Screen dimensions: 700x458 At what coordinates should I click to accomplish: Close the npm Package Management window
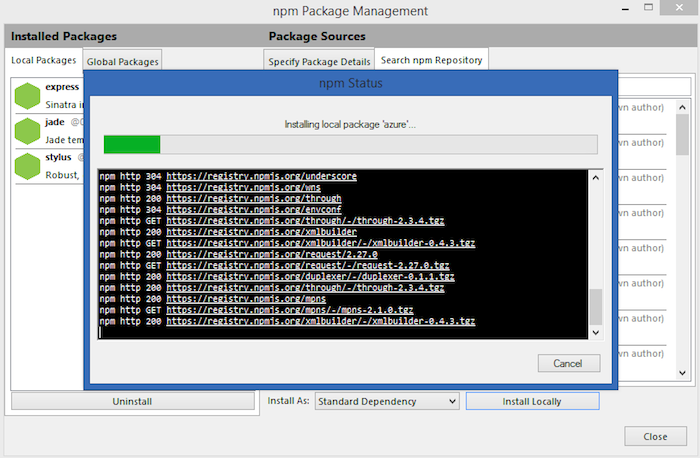pos(655,436)
